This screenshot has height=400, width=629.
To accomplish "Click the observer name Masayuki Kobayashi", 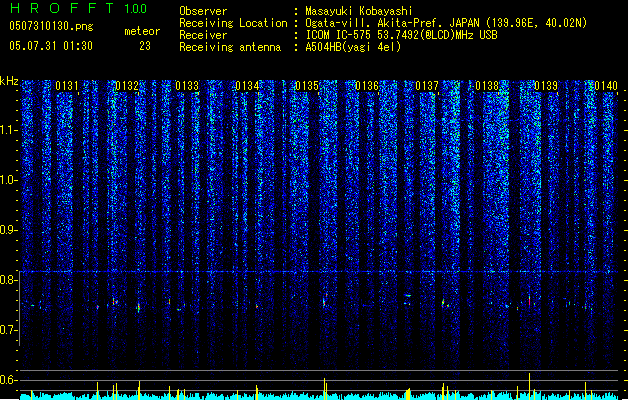I will [359, 11].
